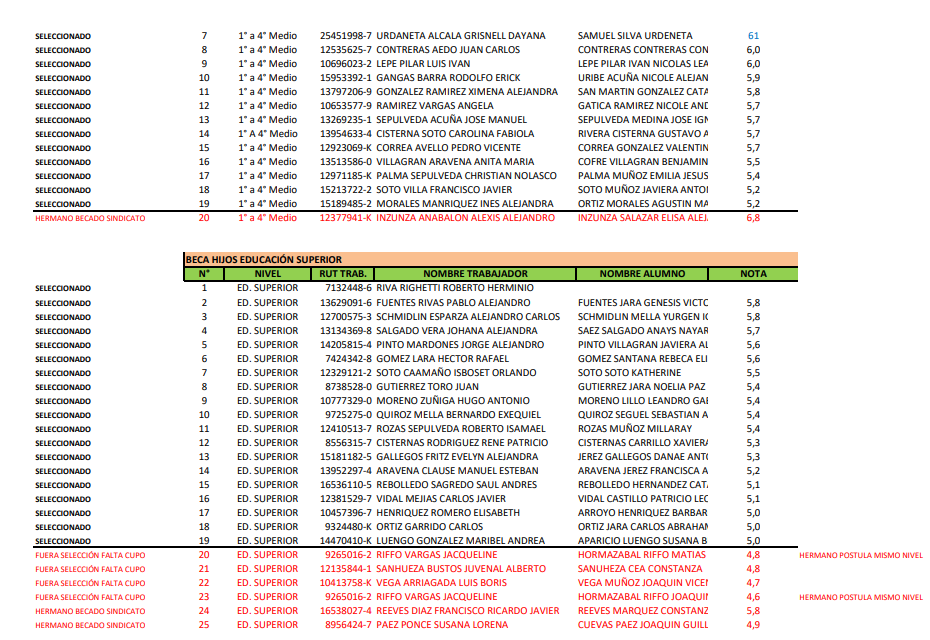
Task: Click worker PAEZ PONCE SUSANA LORENA
Action: 442,625
